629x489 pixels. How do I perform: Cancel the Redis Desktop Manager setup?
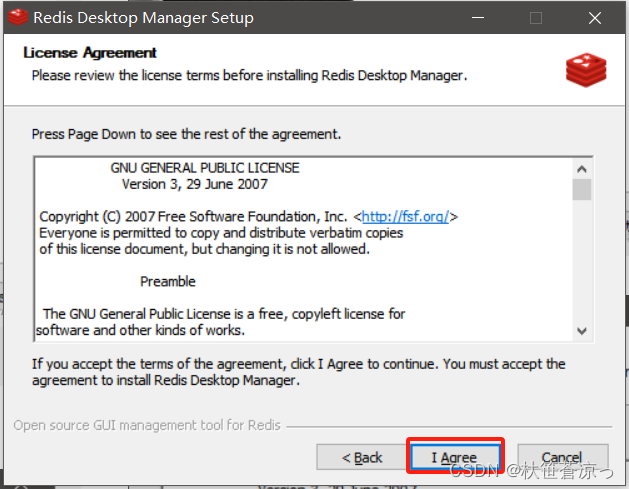[x=563, y=457]
